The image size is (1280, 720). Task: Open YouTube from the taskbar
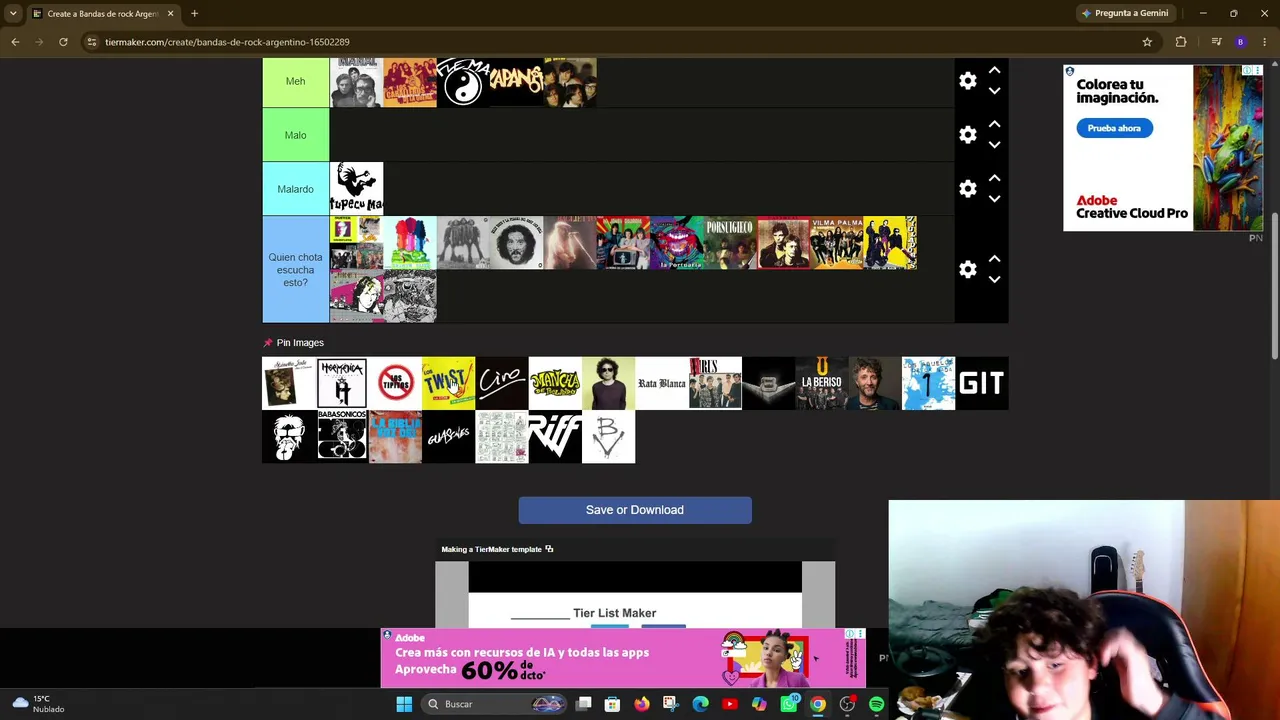point(729,704)
